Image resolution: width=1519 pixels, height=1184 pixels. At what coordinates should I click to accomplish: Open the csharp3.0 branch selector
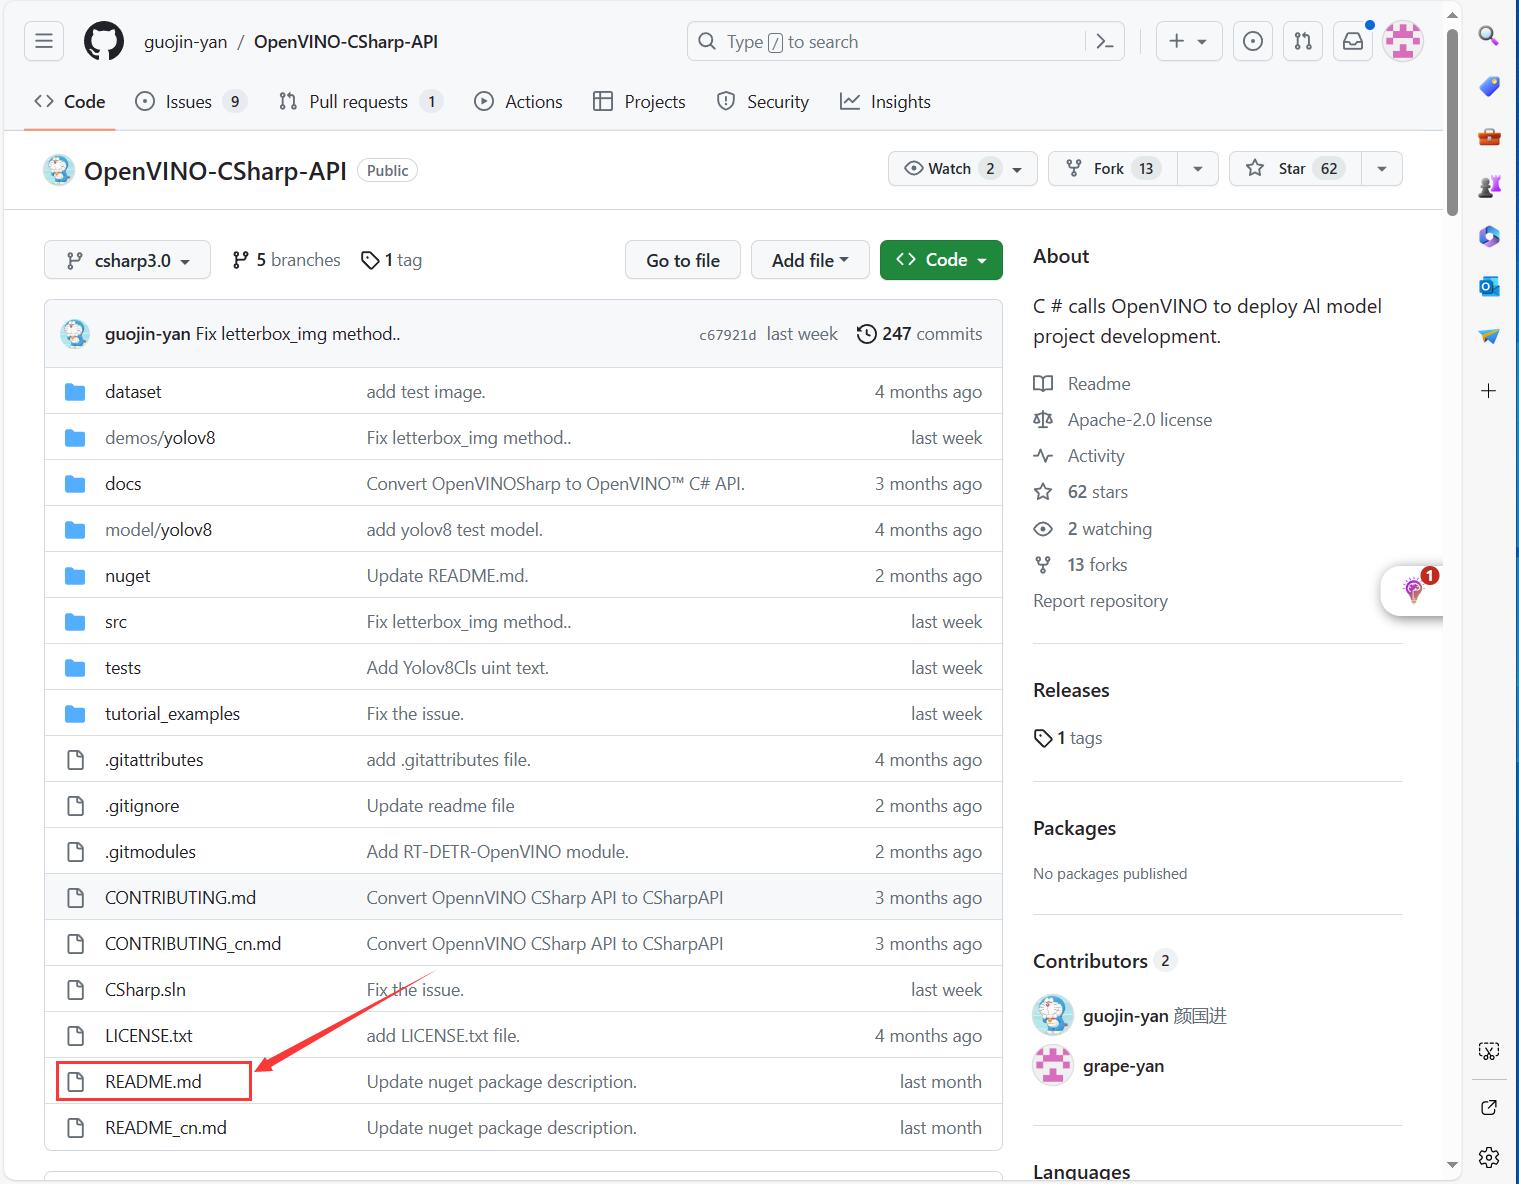pyautogui.click(x=127, y=260)
